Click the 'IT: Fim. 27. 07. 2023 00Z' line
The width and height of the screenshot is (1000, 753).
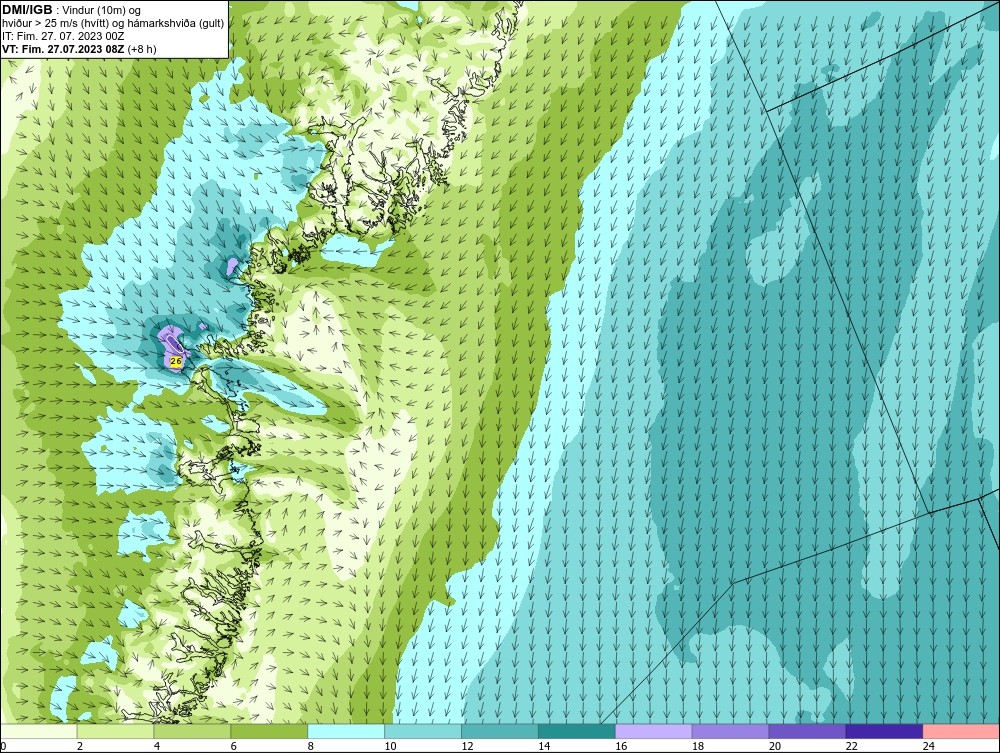(x=63, y=36)
